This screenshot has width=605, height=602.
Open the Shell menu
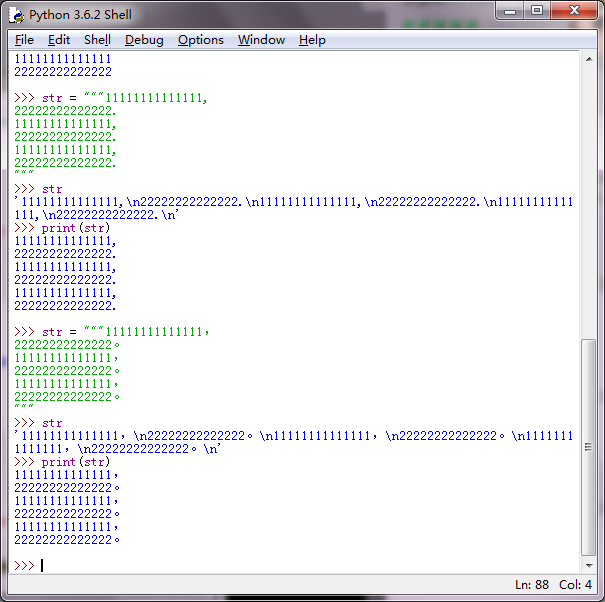pyautogui.click(x=97, y=40)
